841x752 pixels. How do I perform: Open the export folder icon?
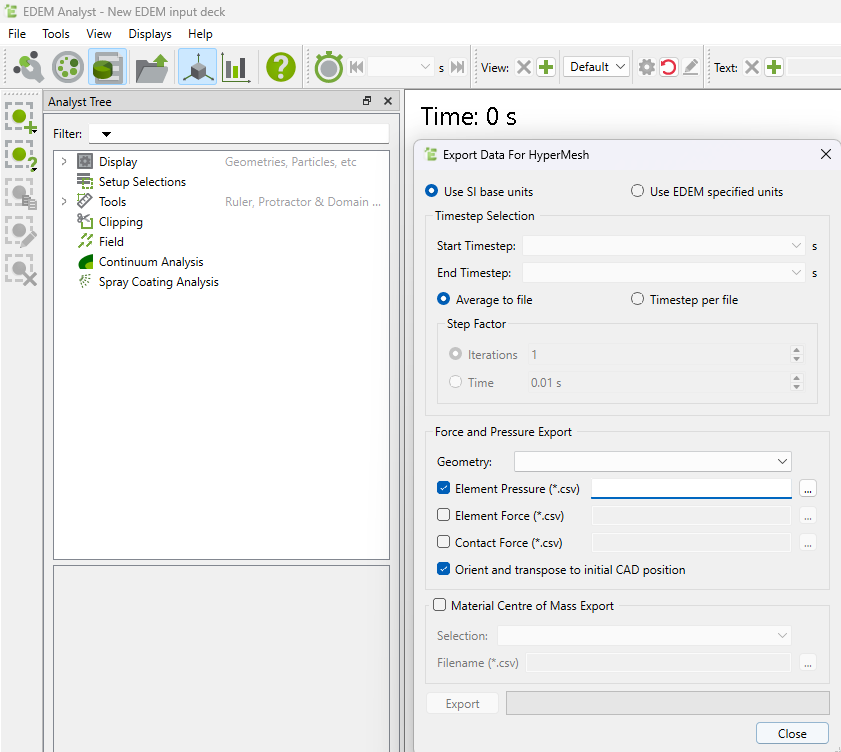point(152,67)
